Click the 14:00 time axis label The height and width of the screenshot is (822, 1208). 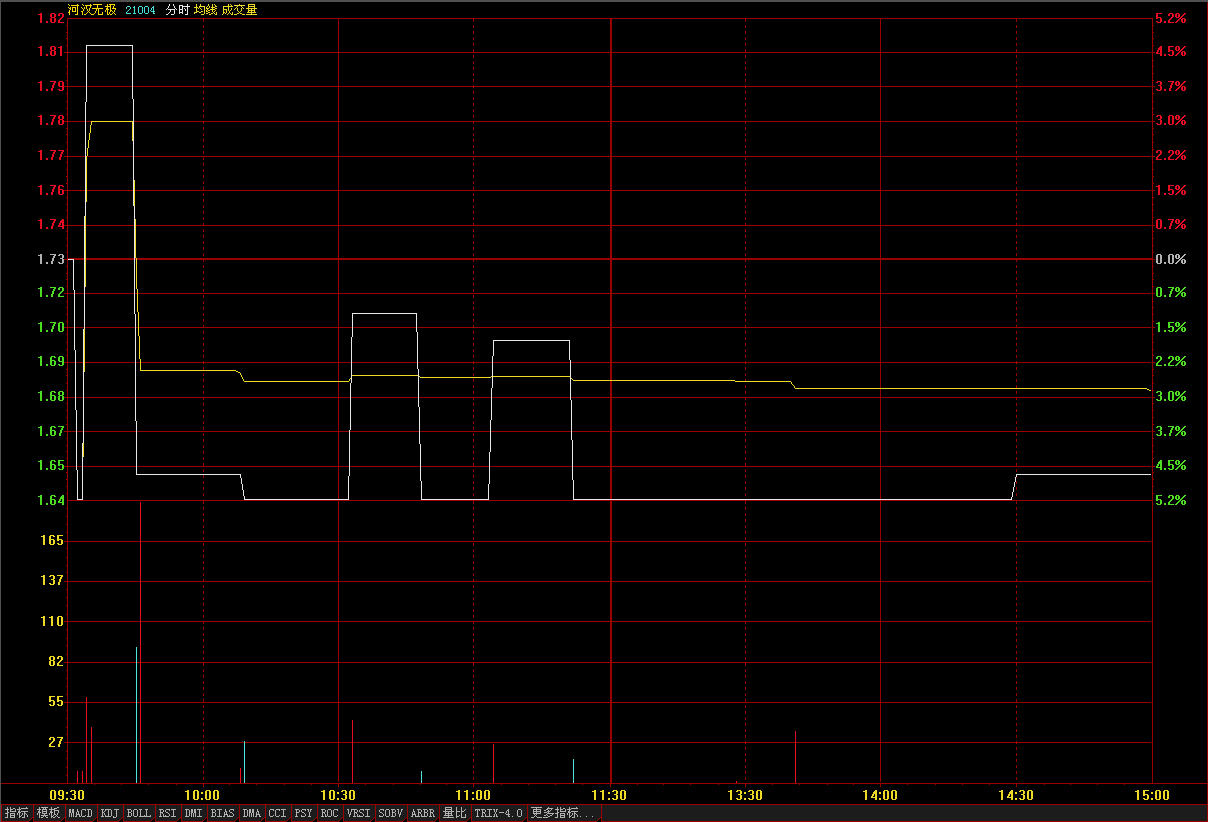[880, 795]
